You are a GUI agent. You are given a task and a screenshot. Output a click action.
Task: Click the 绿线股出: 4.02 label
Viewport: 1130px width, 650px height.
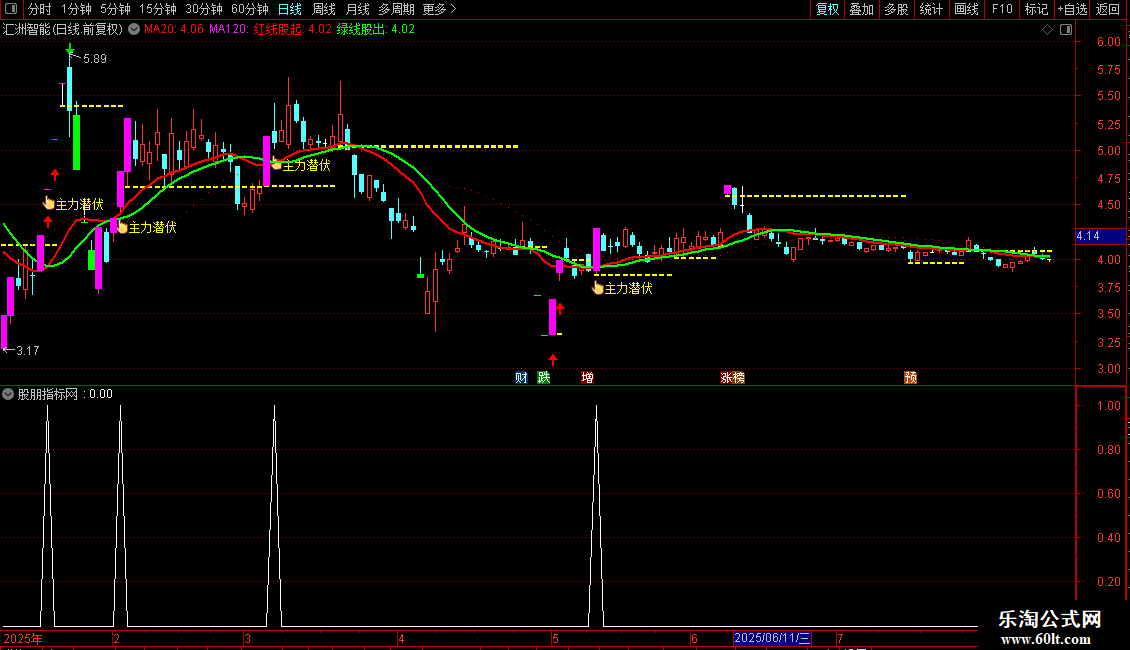coord(375,29)
